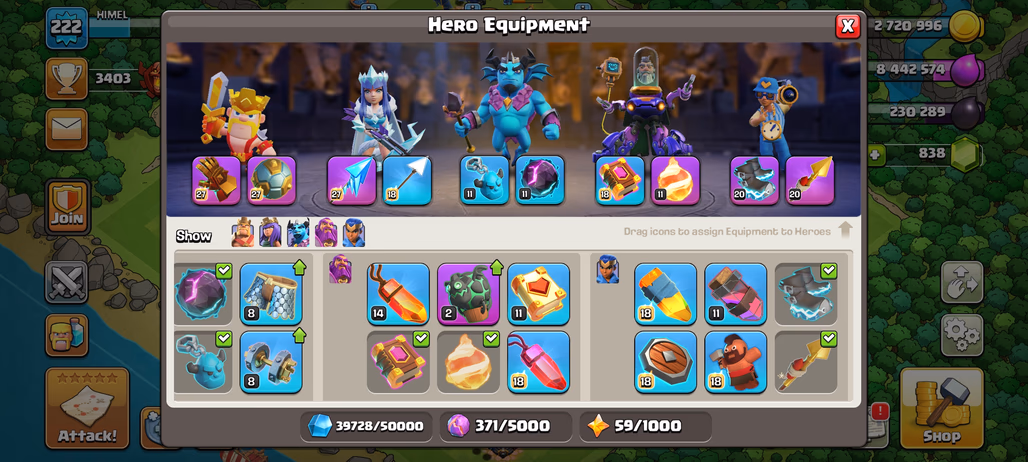
Task: Select the Giant Gauntlet equipment level 27
Action: [216, 180]
